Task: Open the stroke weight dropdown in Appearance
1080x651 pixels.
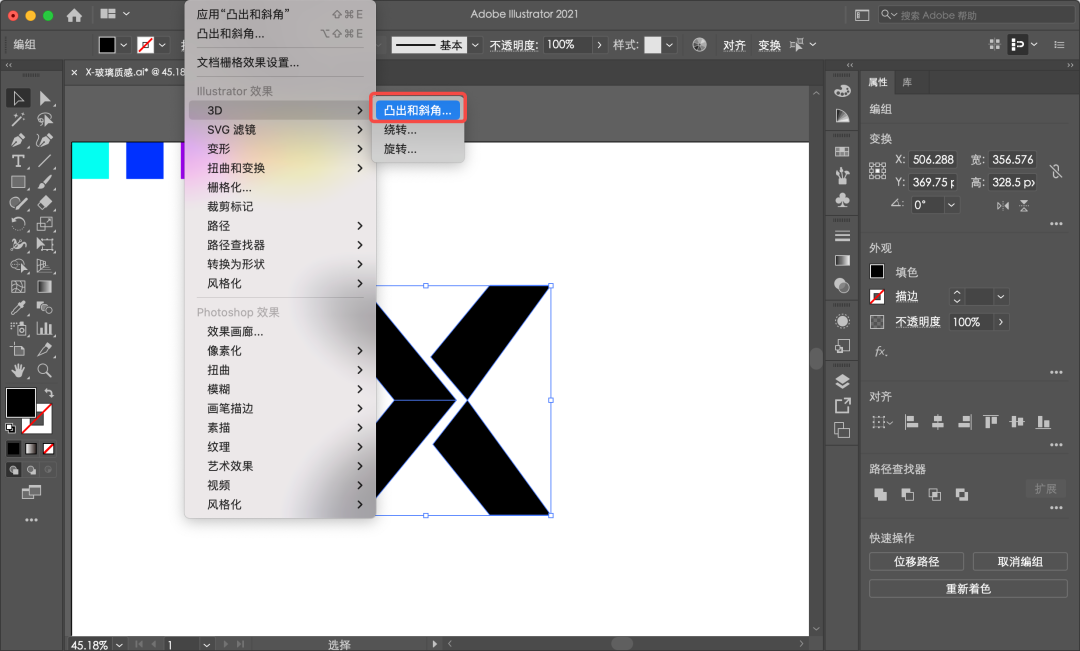Action: click(x=1001, y=297)
